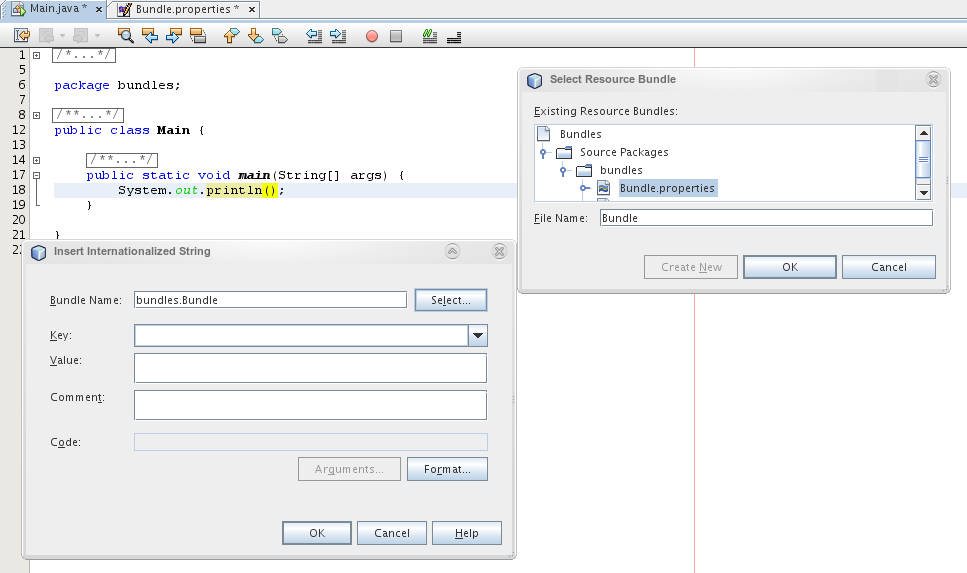The width and height of the screenshot is (967, 573).
Task: Focus the Key combo text field
Action: (x=301, y=336)
